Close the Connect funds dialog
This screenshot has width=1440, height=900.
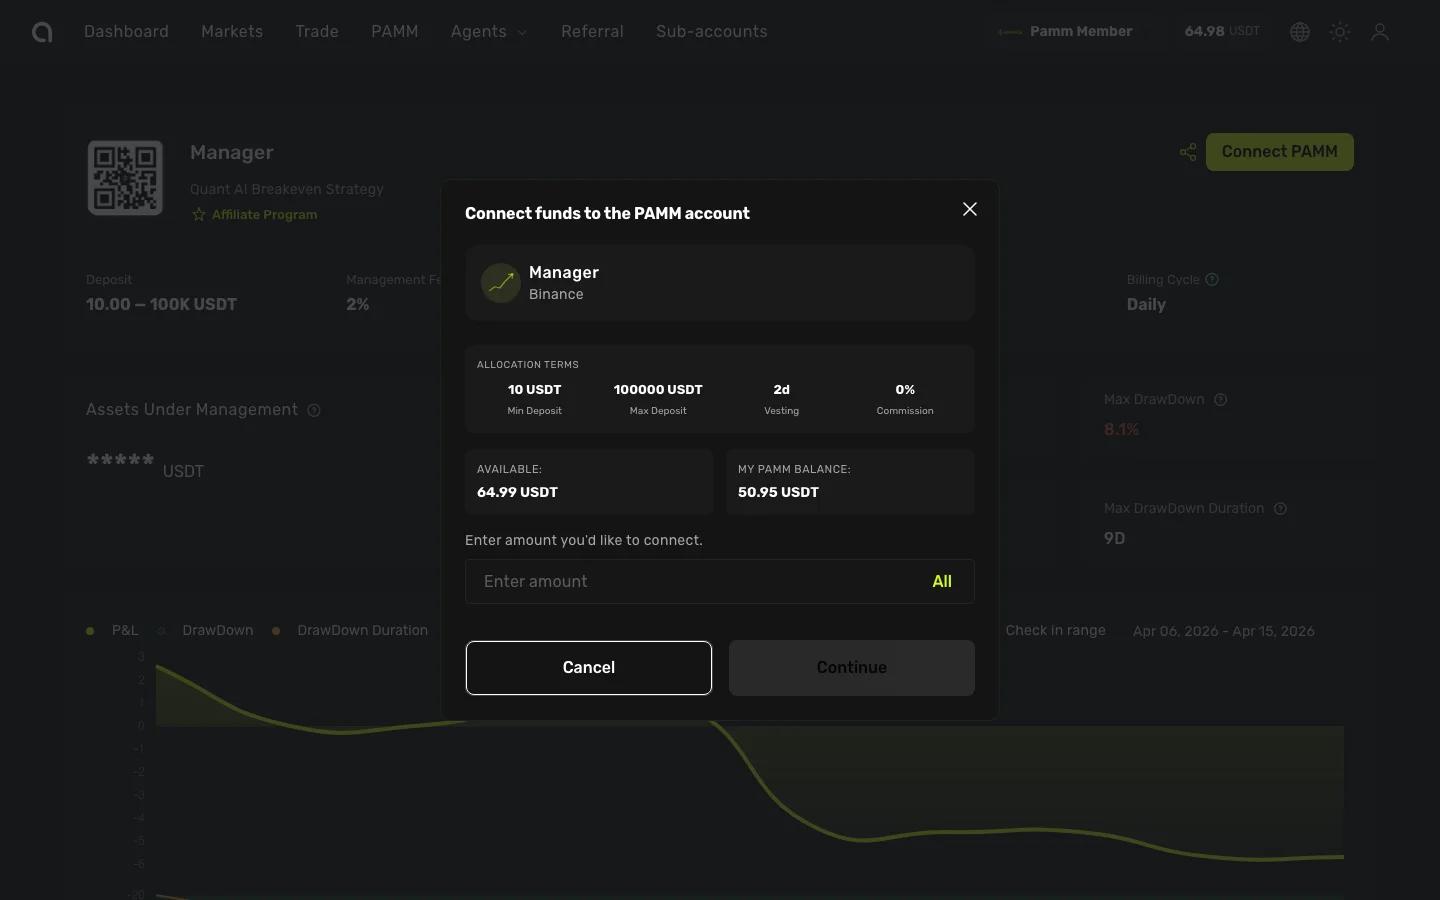click(x=969, y=209)
